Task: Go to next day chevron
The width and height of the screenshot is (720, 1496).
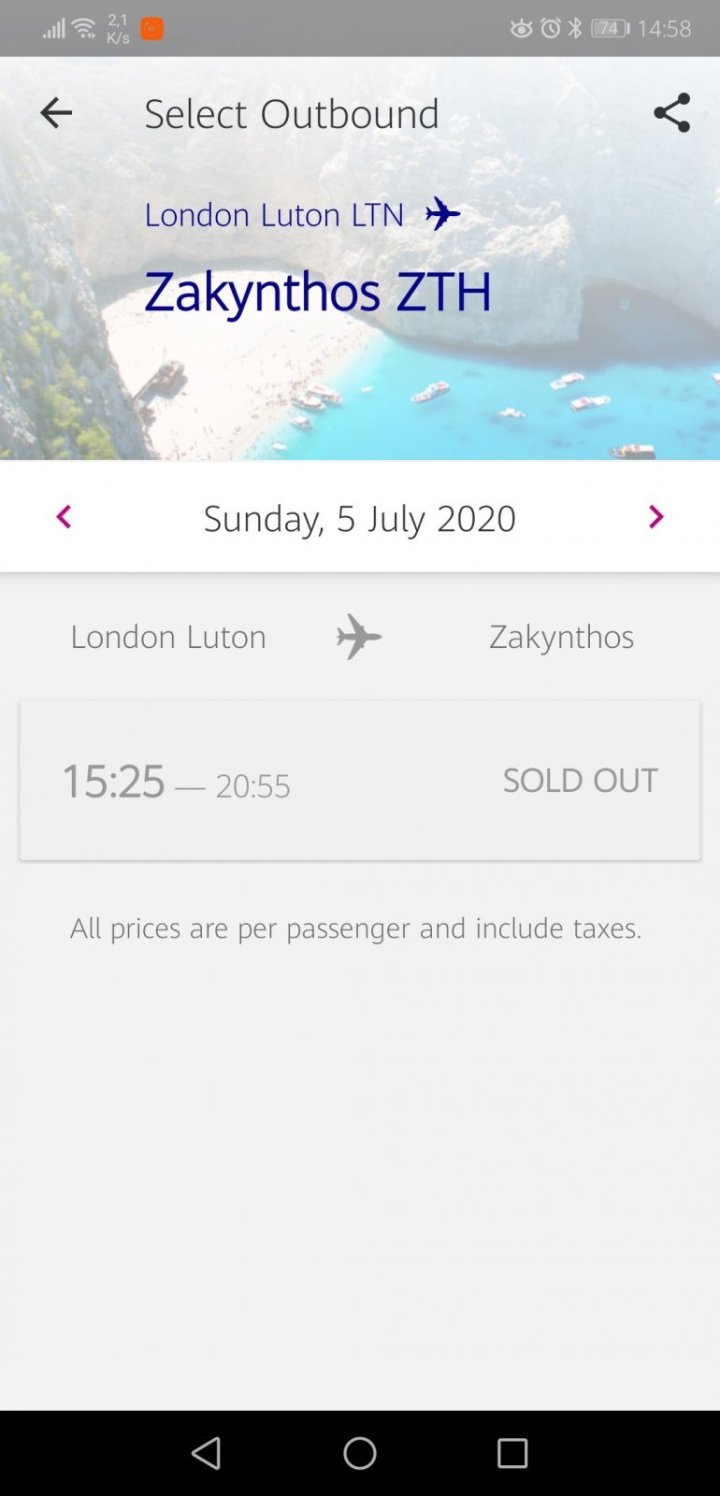Action: coord(656,517)
